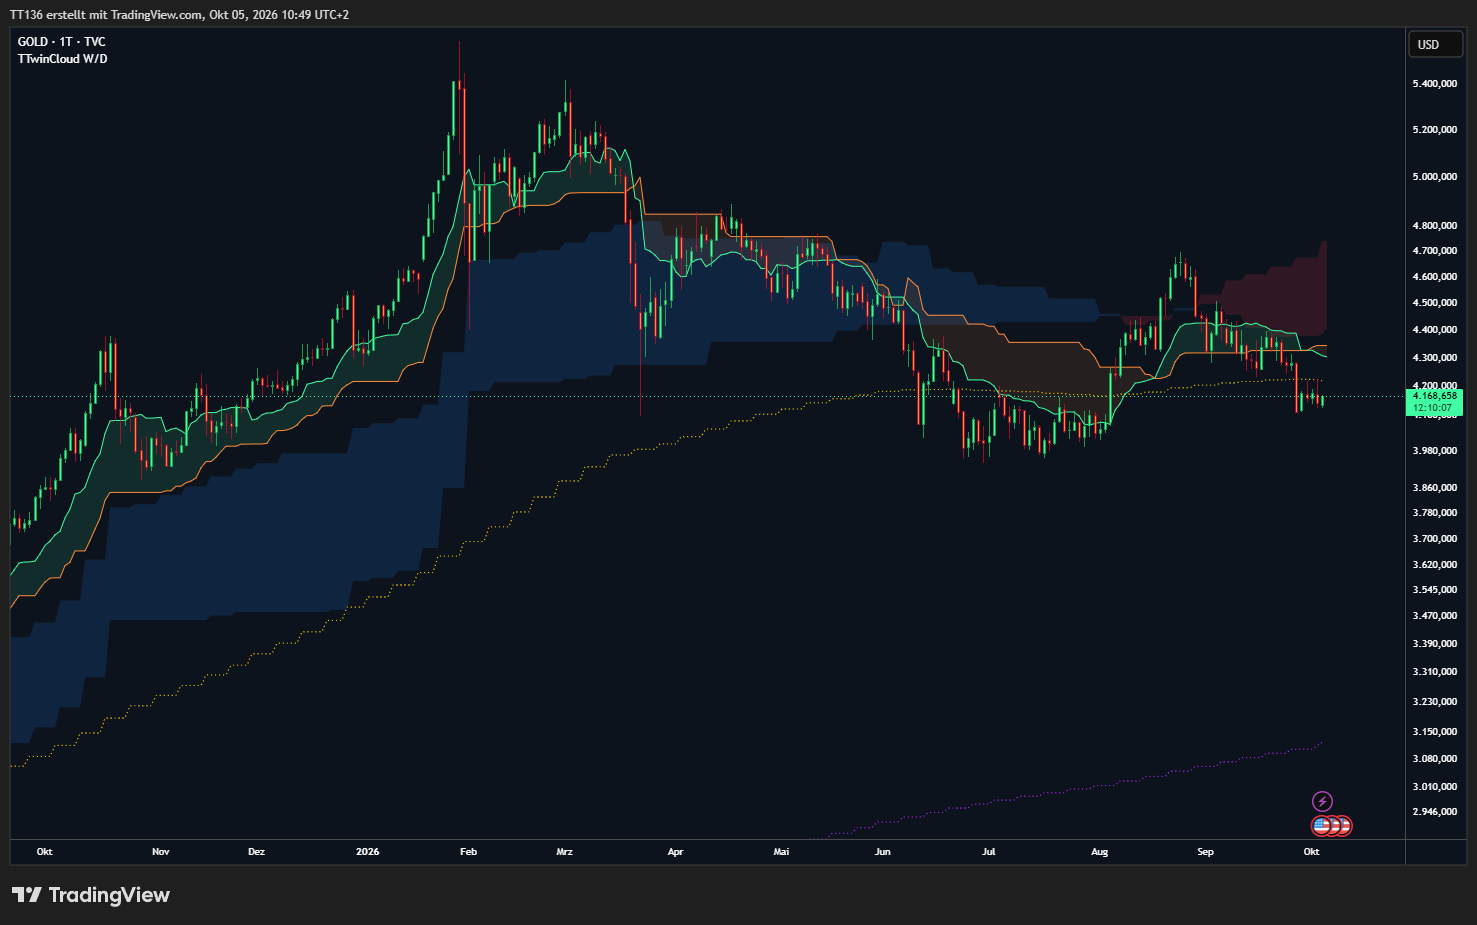The image size is (1477, 925).
Task: Click the 3.230,000 price label
Action: click(1434, 702)
